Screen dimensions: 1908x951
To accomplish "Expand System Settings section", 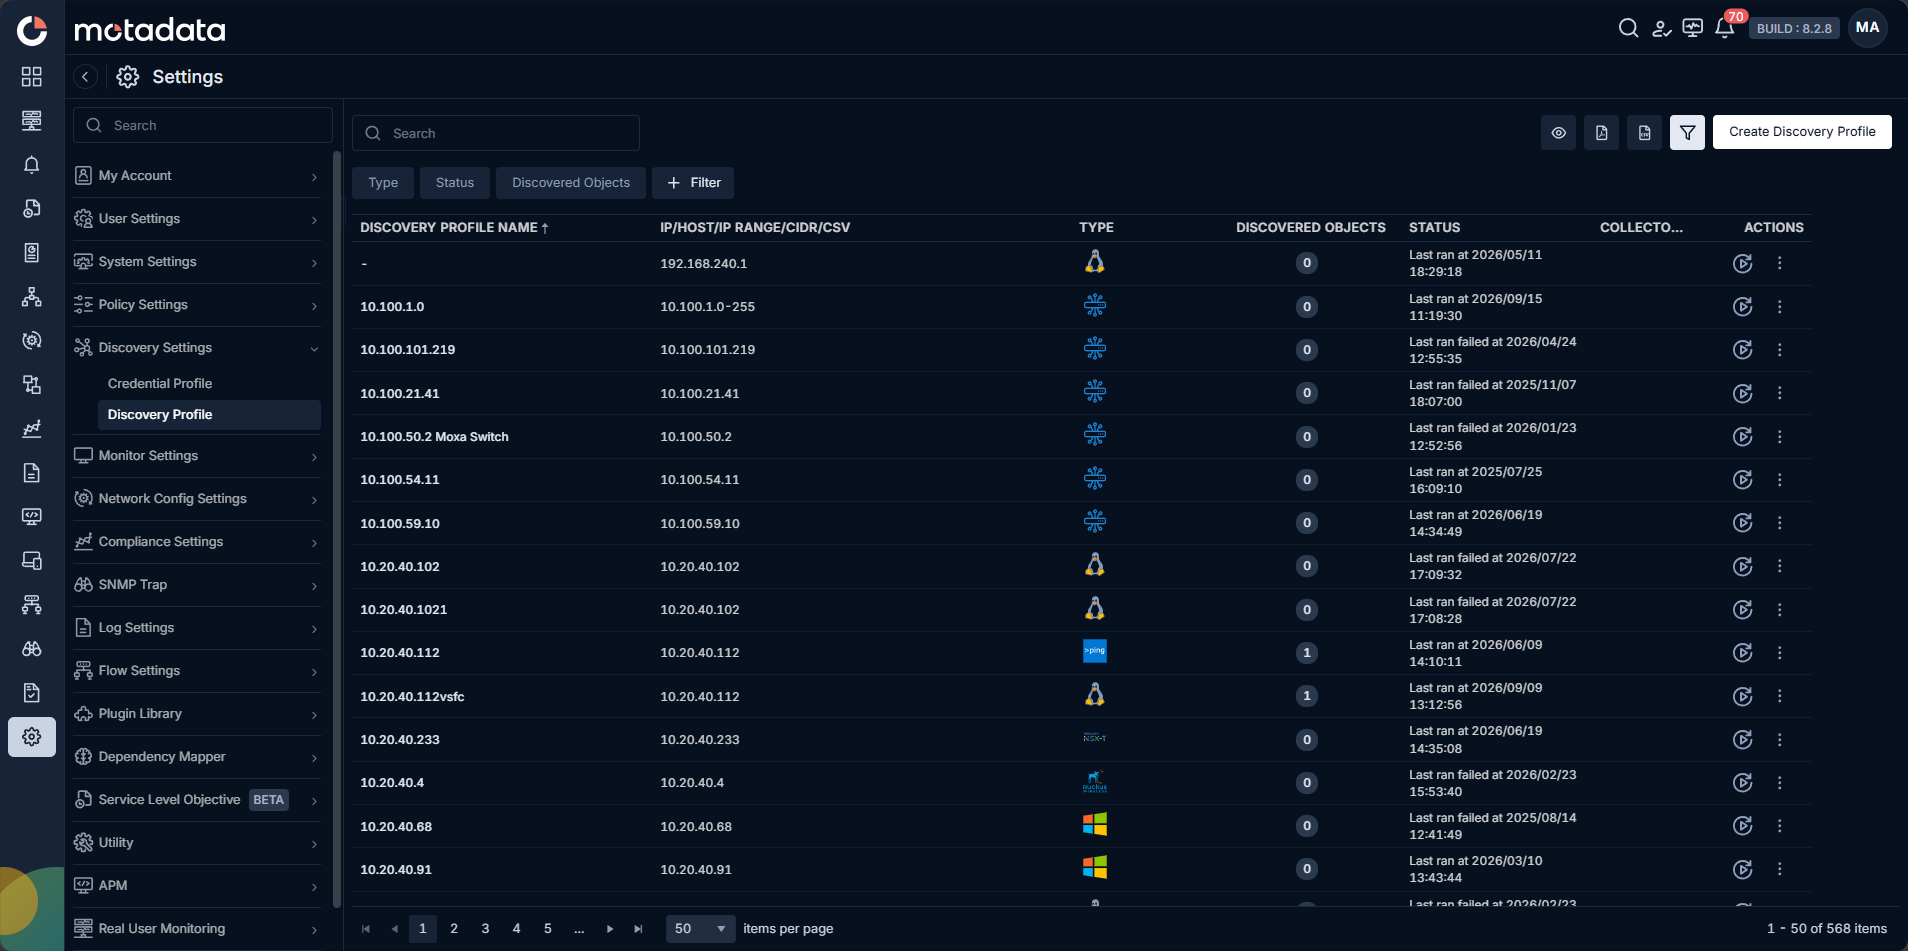I will tap(197, 262).
